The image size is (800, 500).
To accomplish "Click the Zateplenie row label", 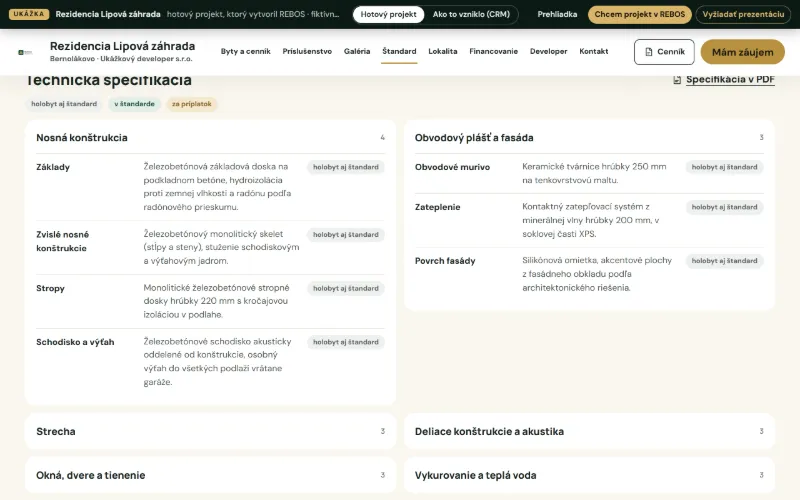I will [437, 207].
